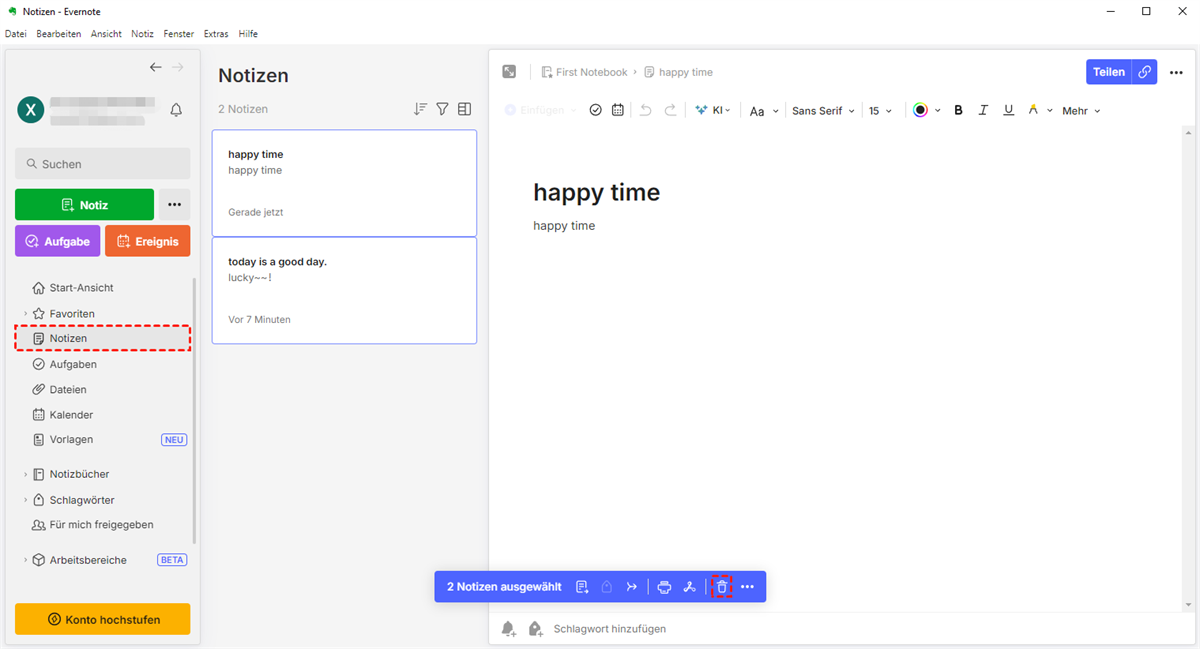Click the notifications bell in sidebar
This screenshot has height=649, width=1200.
[x=177, y=110]
